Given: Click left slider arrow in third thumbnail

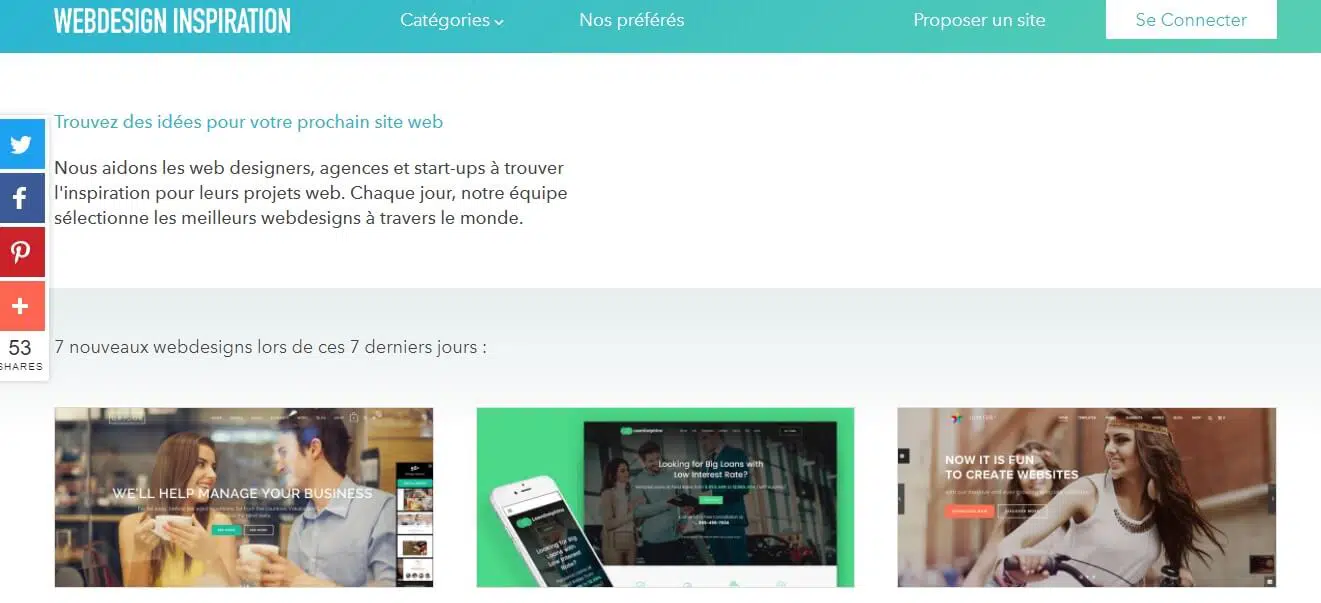Looking at the screenshot, I should 902,498.
